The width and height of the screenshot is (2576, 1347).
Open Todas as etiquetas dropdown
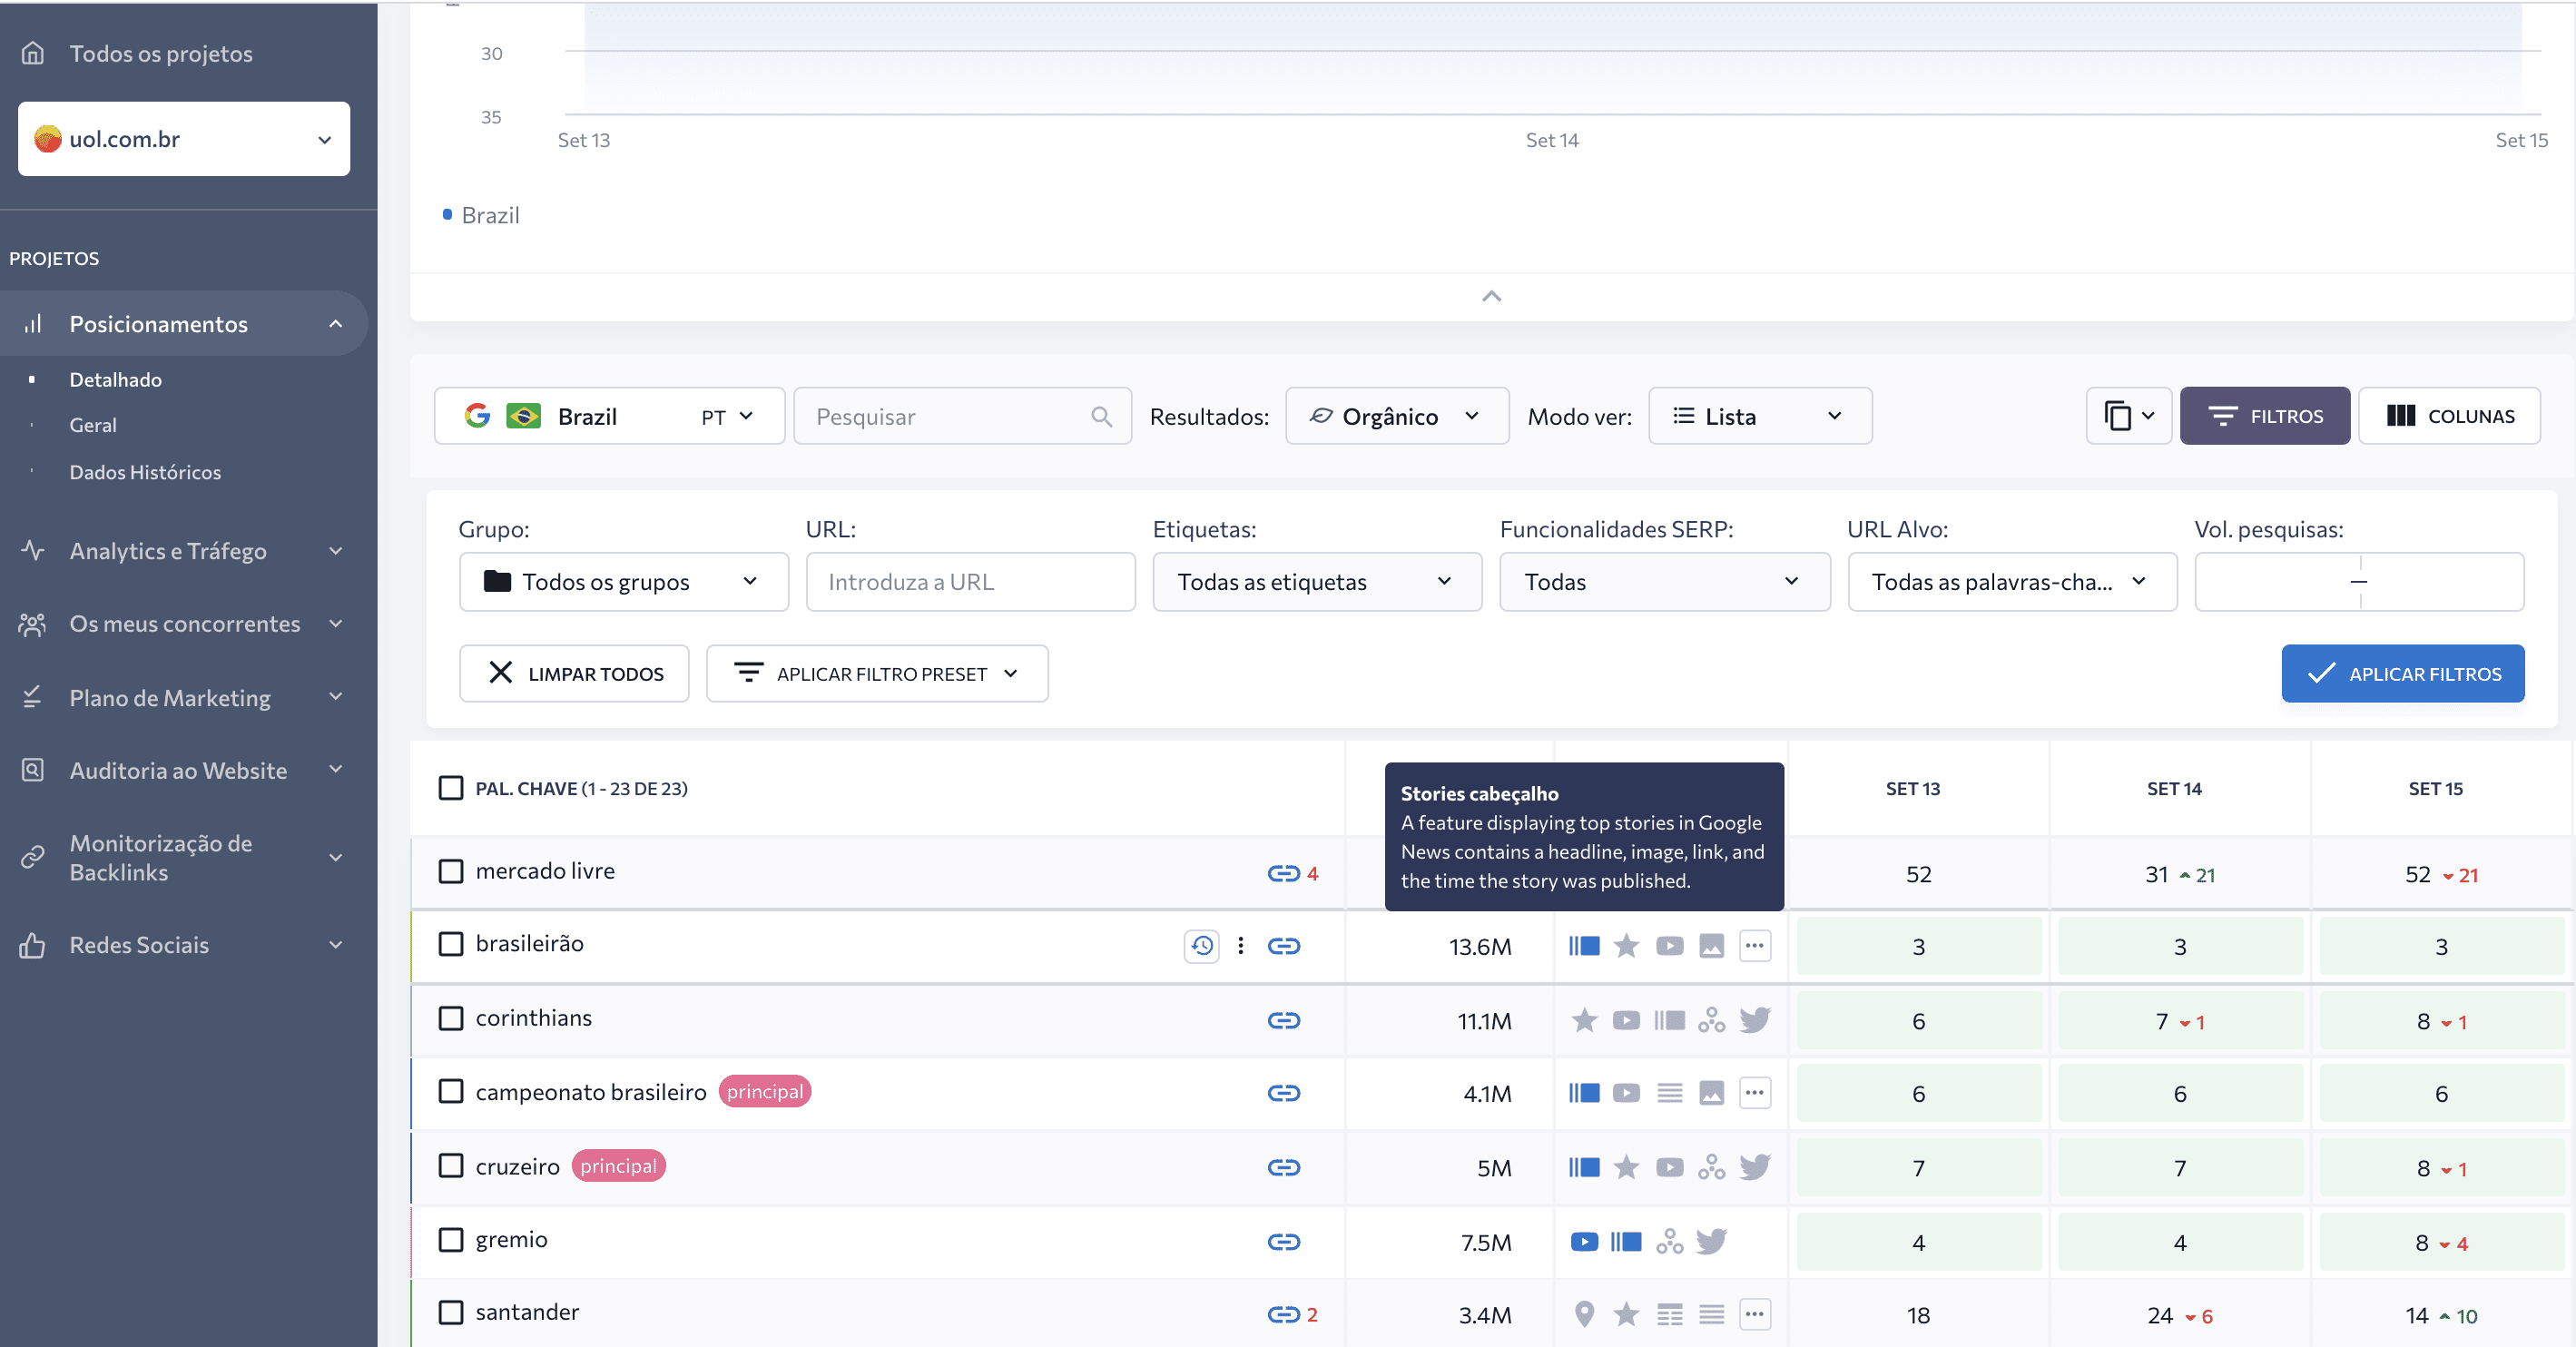(x=1316, y=582)
